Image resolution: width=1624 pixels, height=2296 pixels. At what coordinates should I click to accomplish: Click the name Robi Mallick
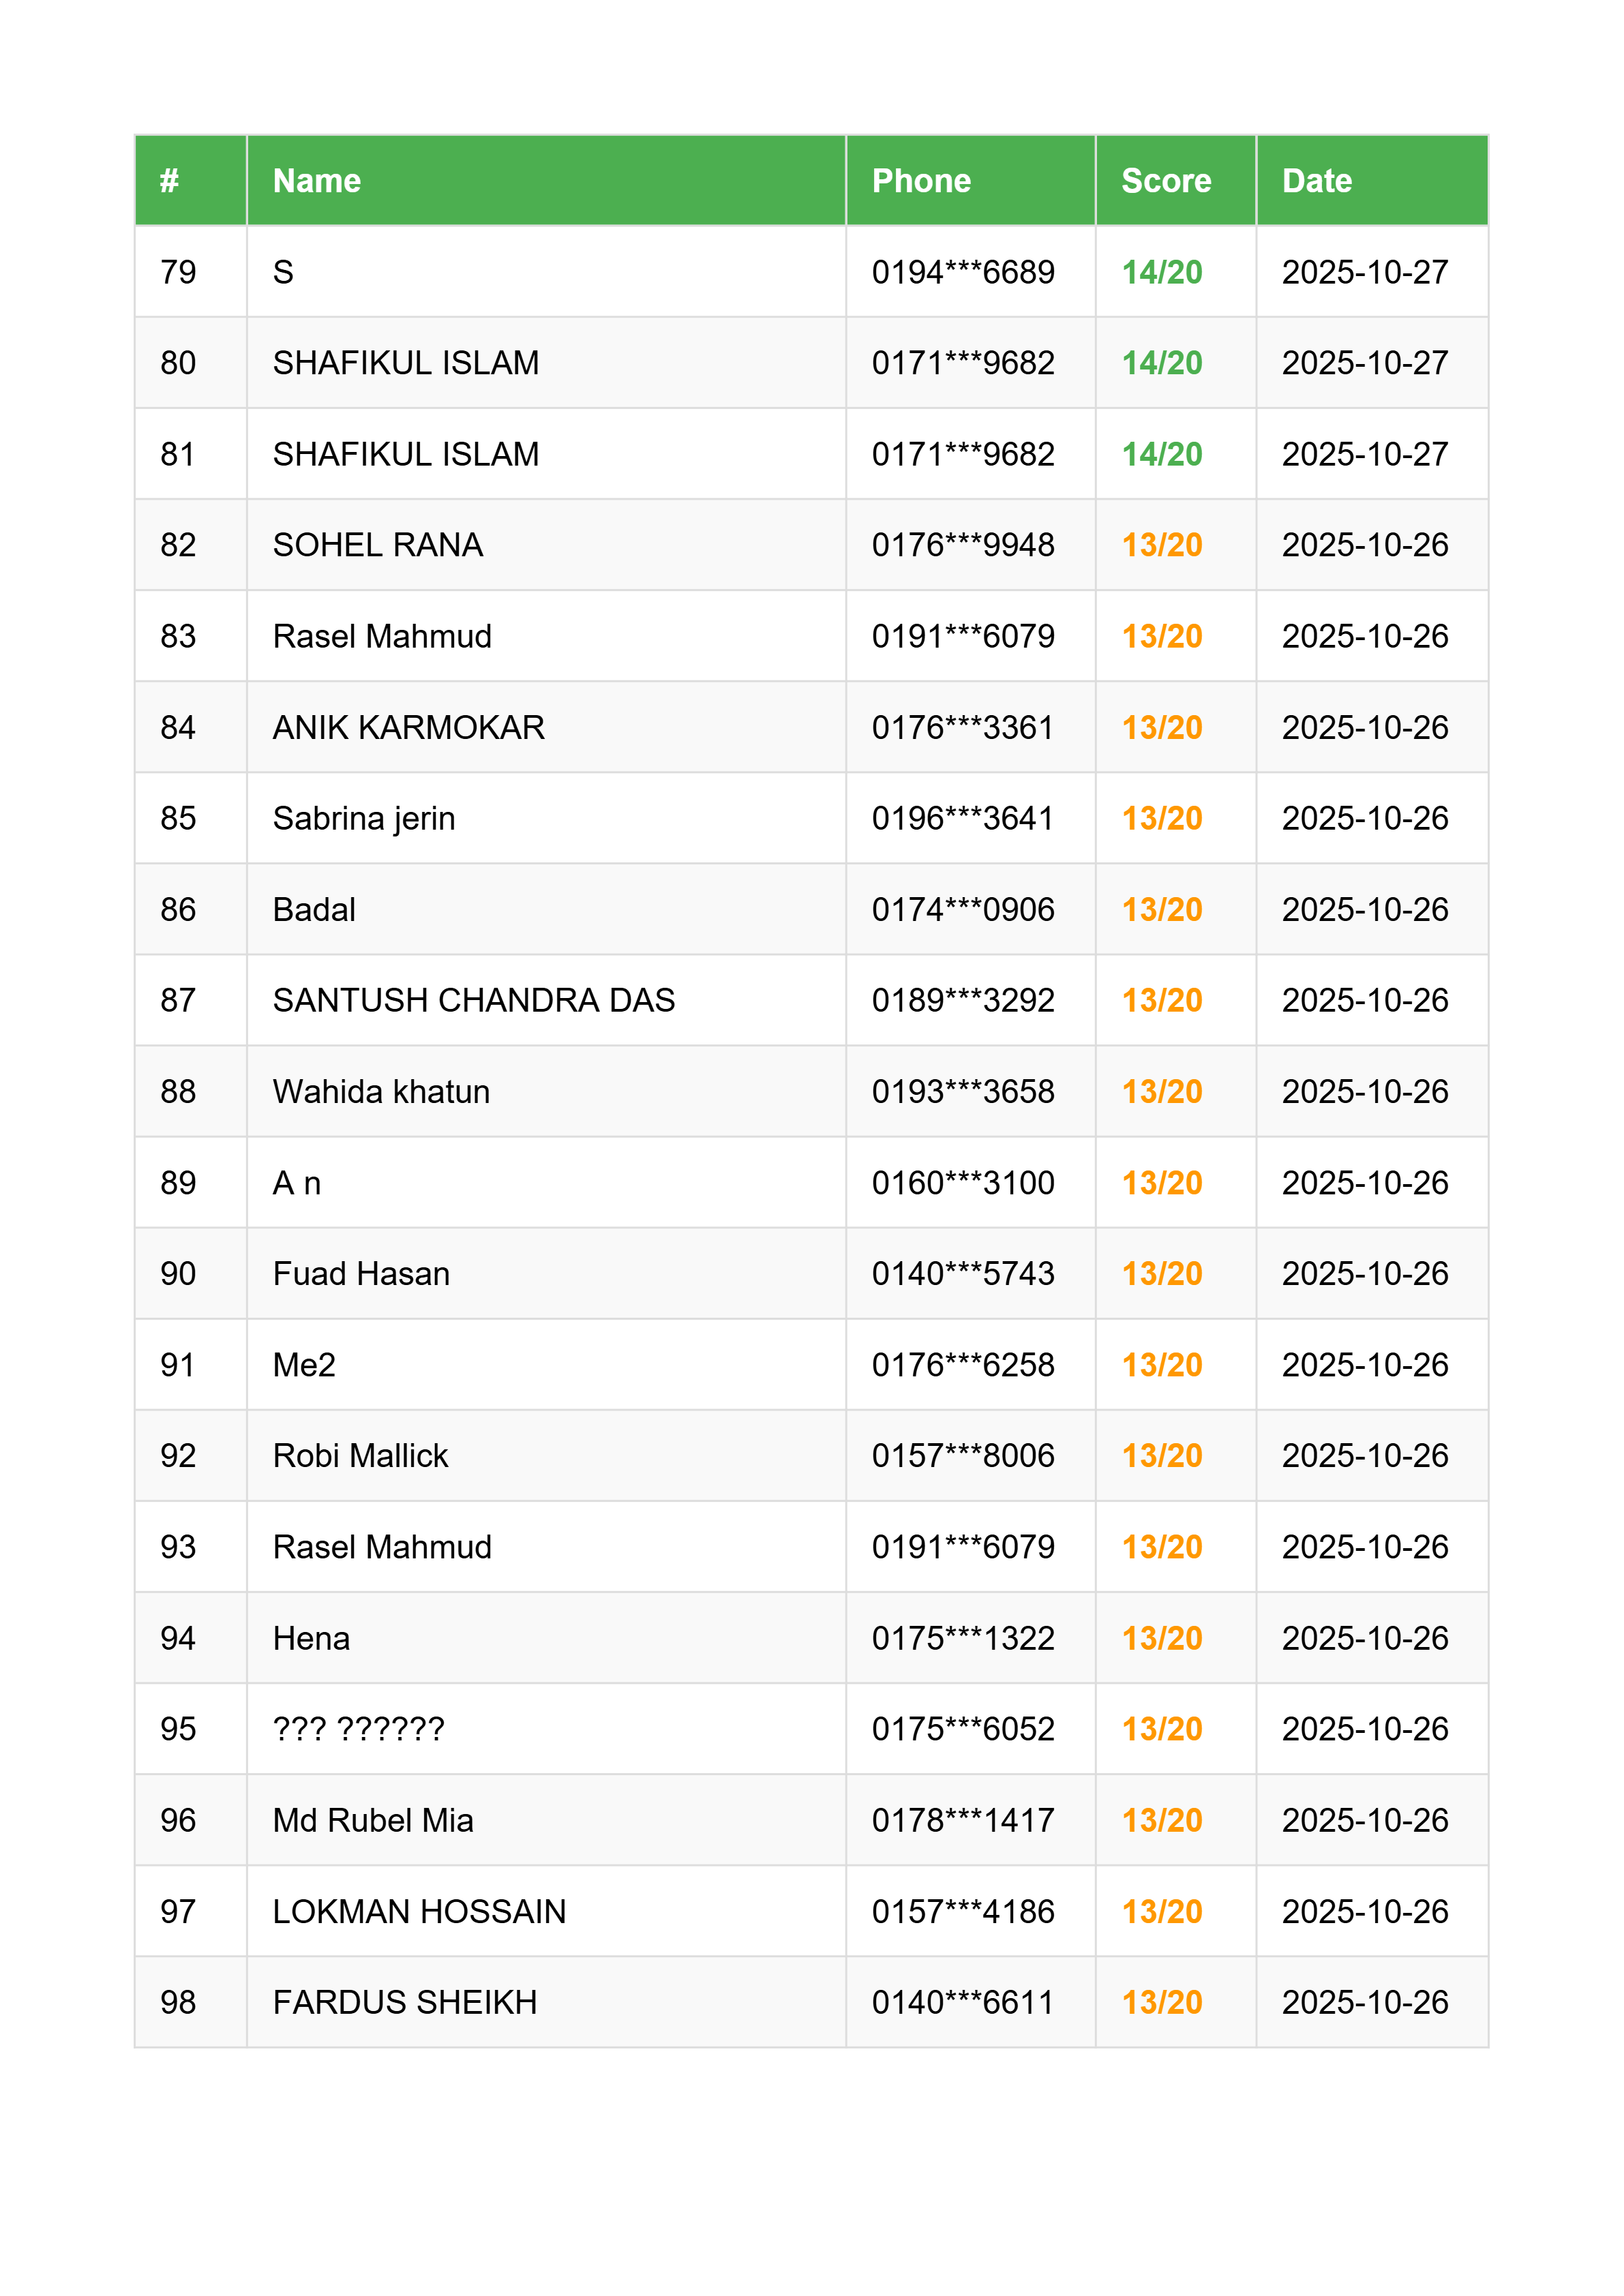coord(360,1456)
